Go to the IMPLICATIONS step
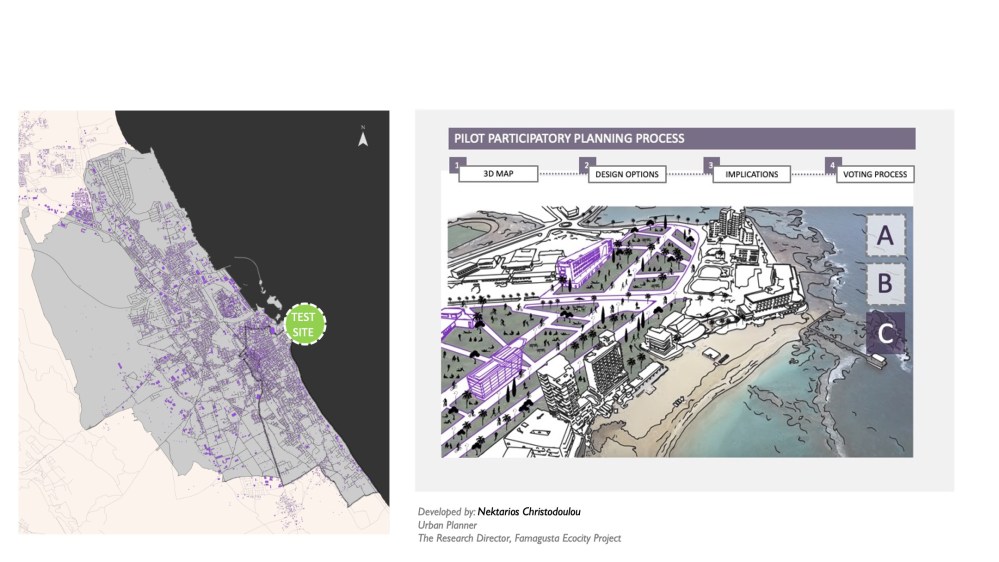The image size is (999, 562). click(751, 174)
